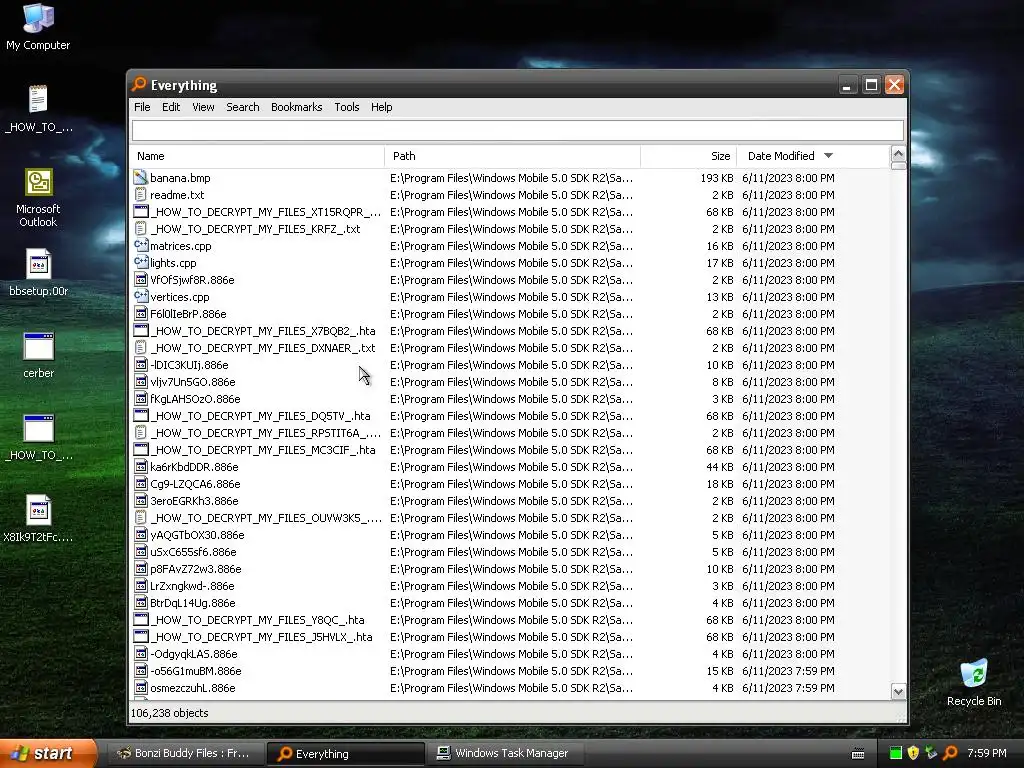
Task: Click readme.txt file icon
Action: (140, 195)
